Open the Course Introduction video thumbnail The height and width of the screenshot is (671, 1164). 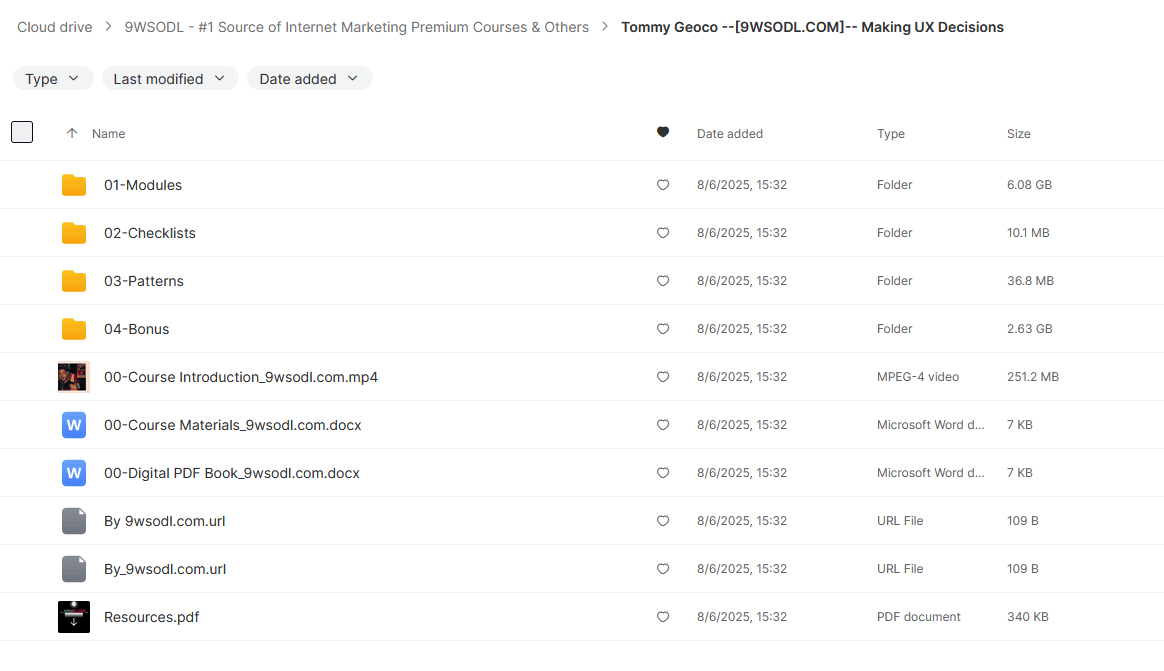pos(74,377)
